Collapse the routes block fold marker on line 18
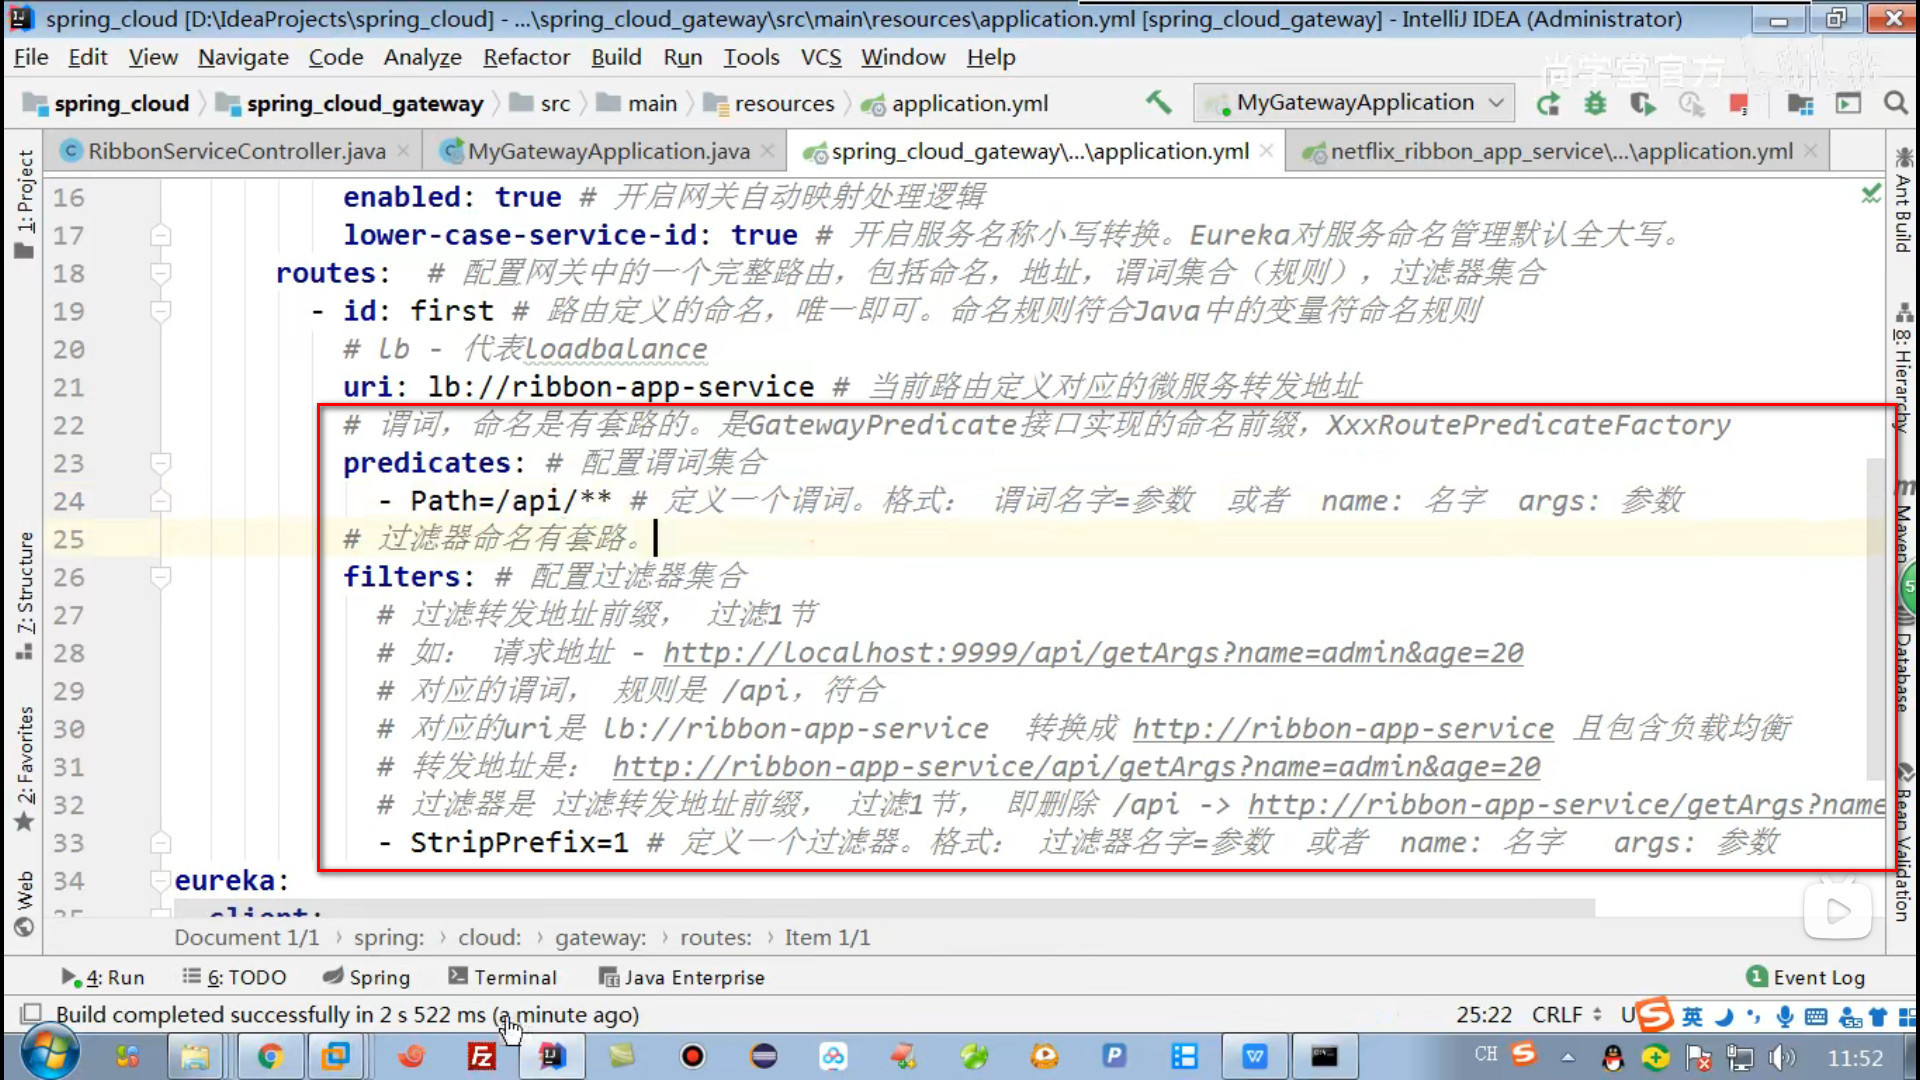1920x1080 pixels. point(160,273)
